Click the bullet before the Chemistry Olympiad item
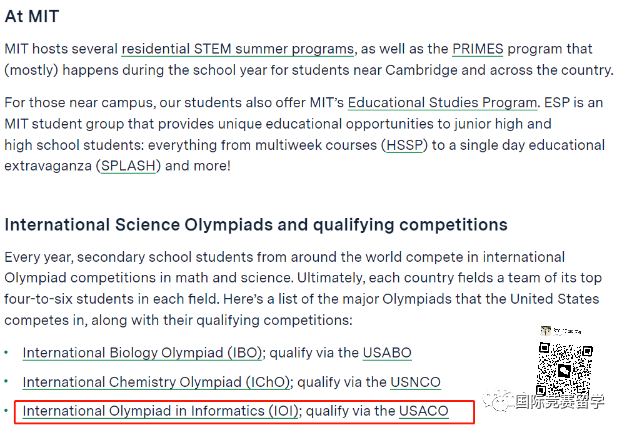Image resolution: width=624 pixels, height=429 pixels. pos(6,382)
